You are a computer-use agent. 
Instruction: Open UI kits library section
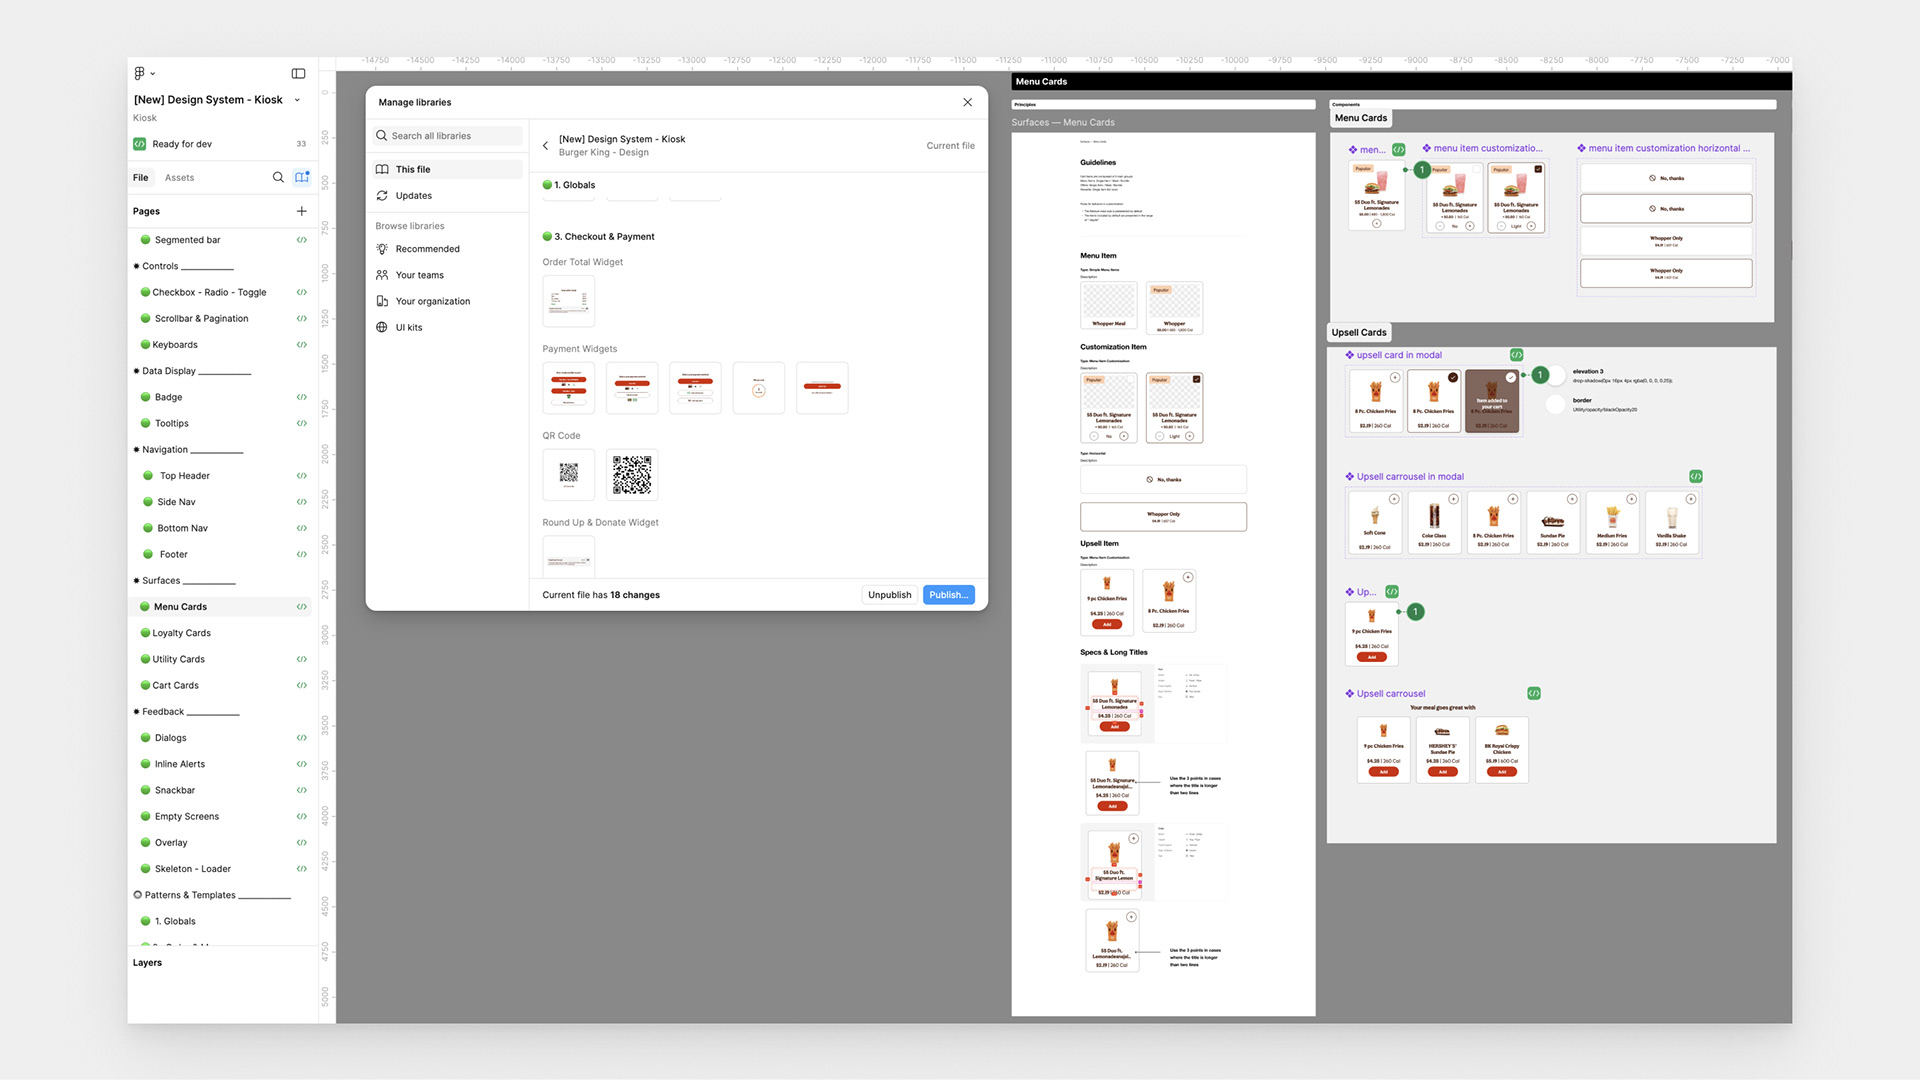click(x=408, y=327)
